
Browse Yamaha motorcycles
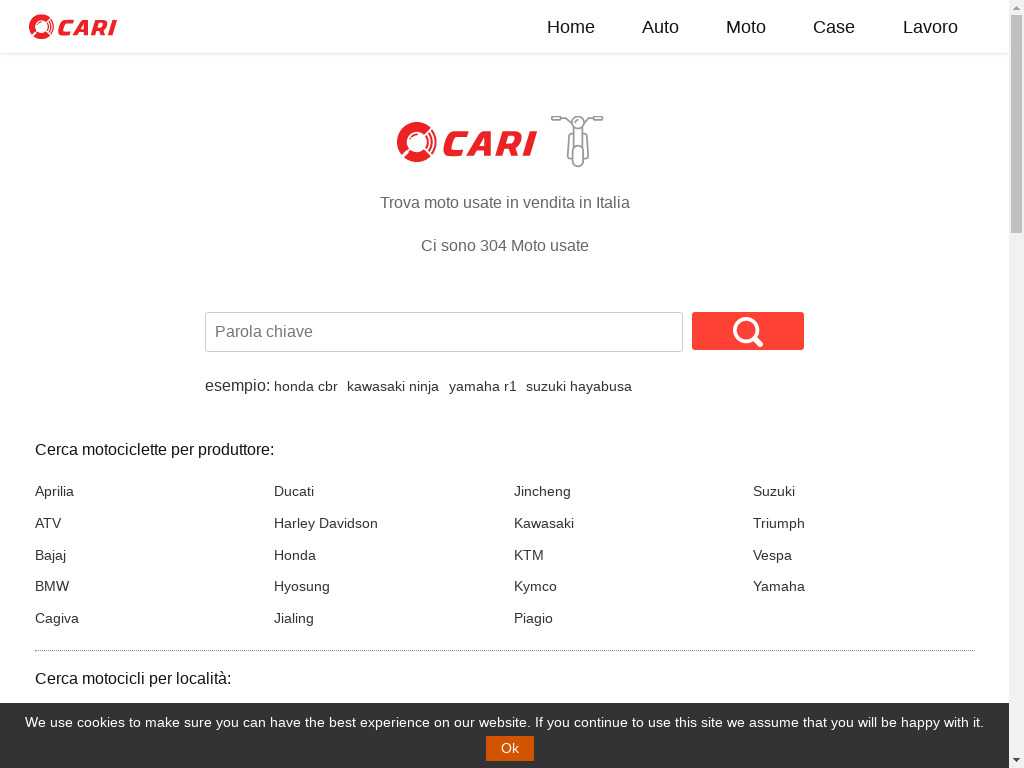click(778, 586)
